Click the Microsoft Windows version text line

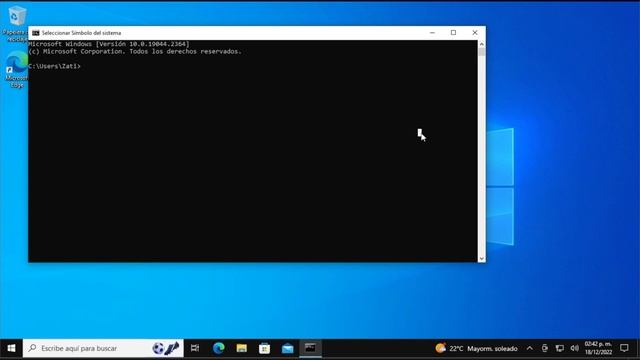[109, 44]
